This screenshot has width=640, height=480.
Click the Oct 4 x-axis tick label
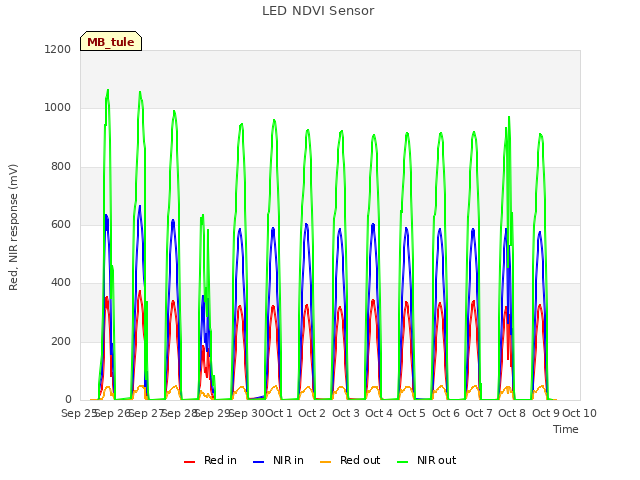(379, 413)
